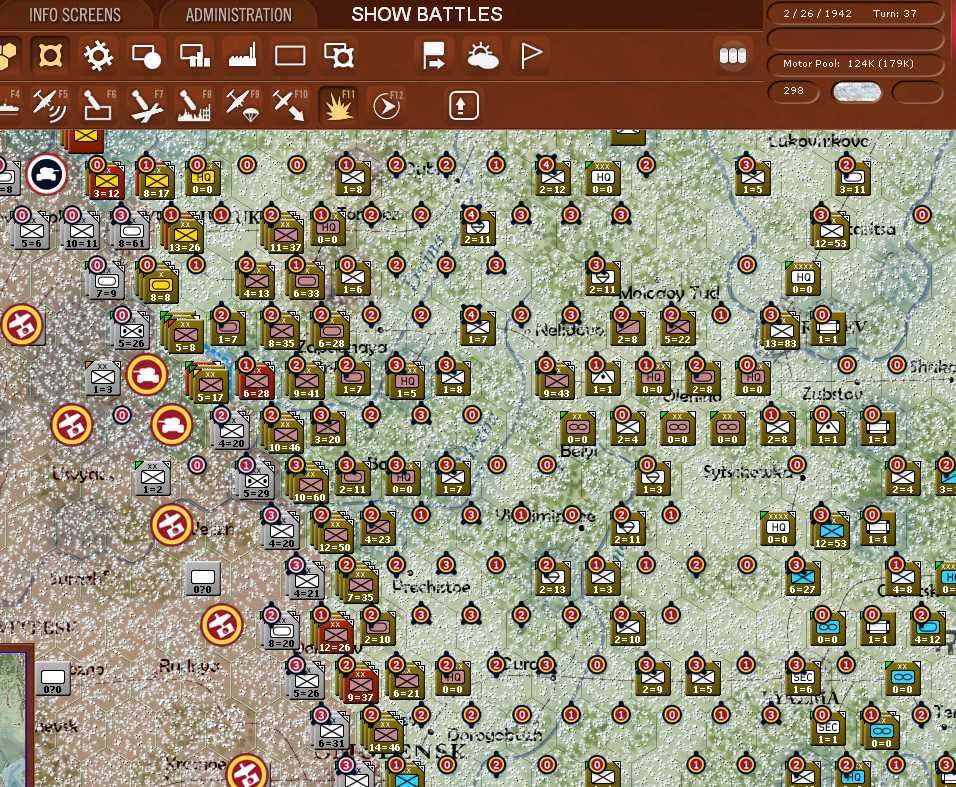Select the F5 air recon mode
The height and width of the screenshot is (787, 956).
pos(50,105)
